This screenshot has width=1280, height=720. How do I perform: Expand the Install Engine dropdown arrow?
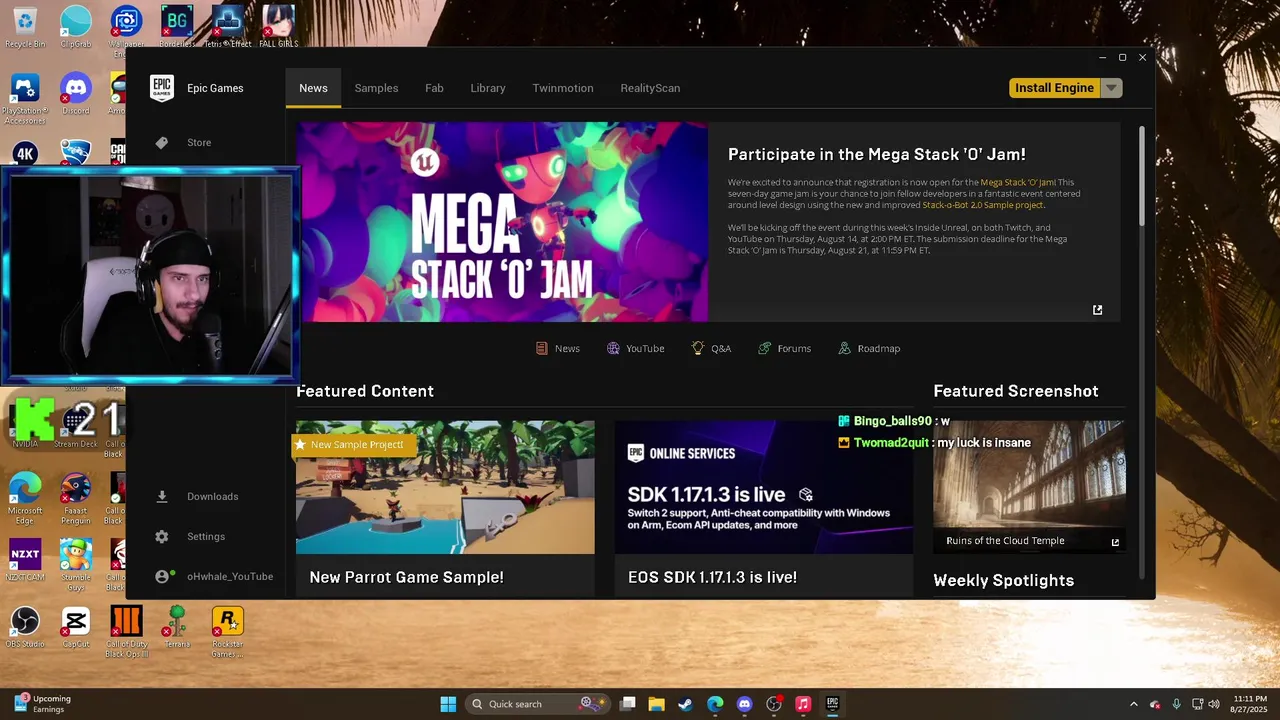pyautogui.click(x=1111, y=88)
